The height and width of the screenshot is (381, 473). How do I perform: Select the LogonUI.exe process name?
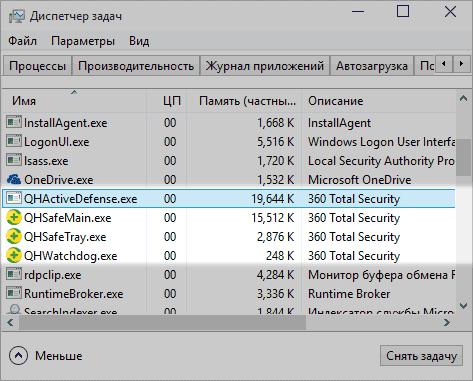[57, 142]
